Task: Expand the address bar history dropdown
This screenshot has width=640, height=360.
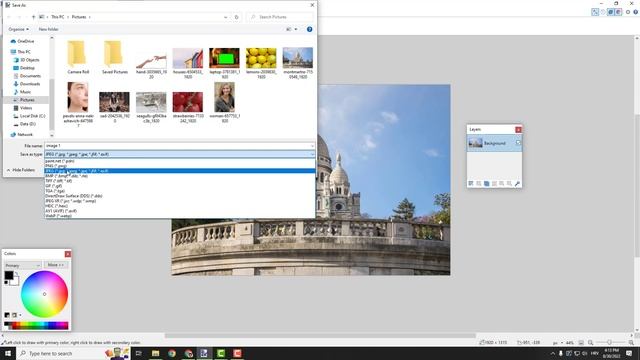Action: coord(225,17)
